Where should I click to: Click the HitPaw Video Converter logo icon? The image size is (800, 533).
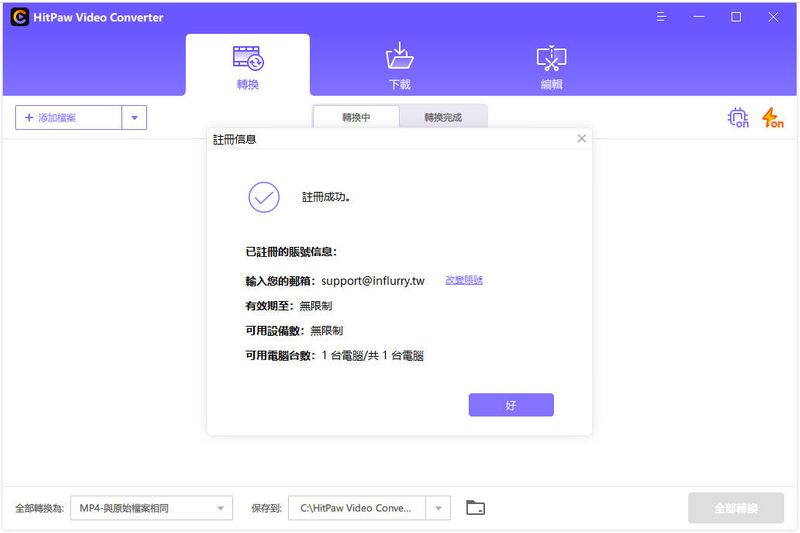pos(19,17)
